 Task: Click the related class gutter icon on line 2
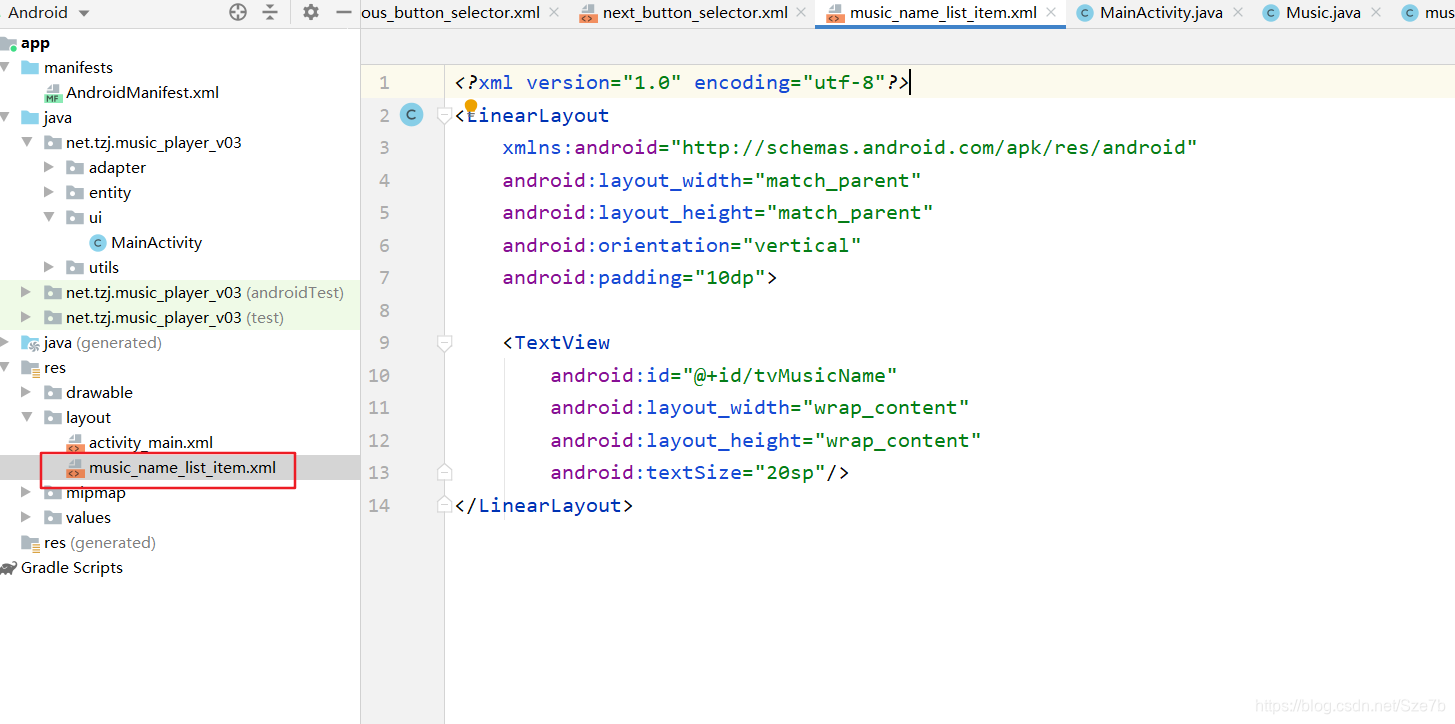coord(411,115)
